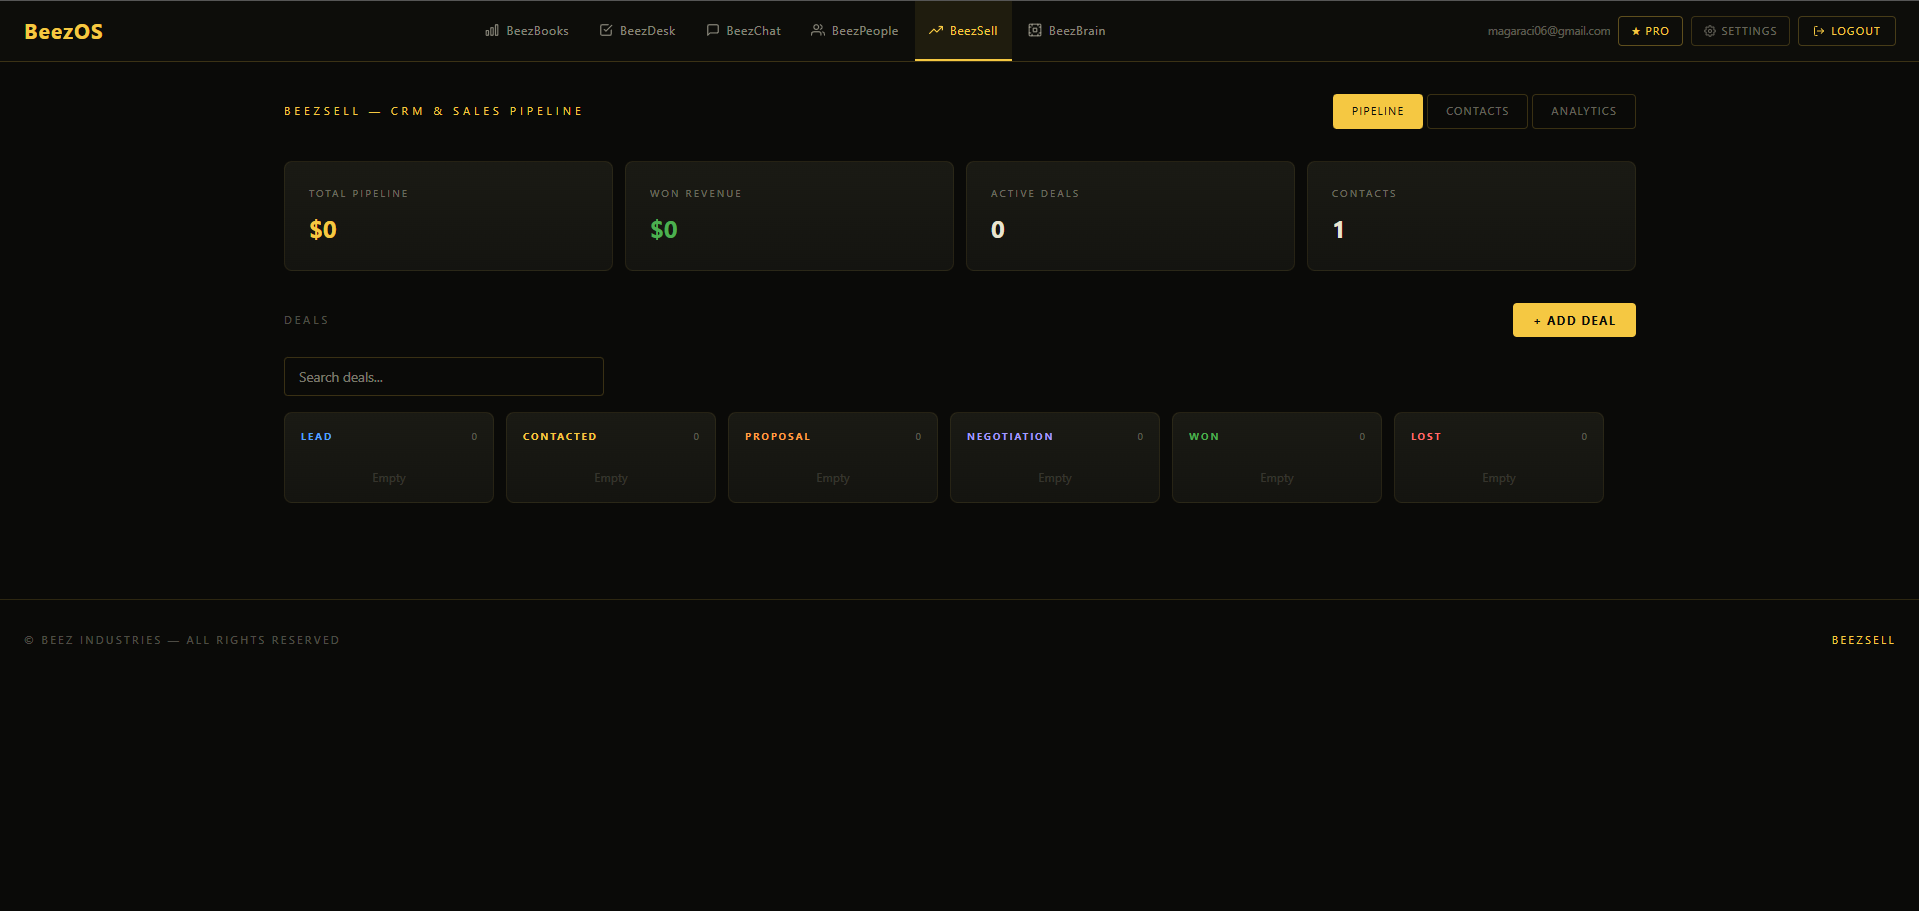This screenshot has width=1919, height=911.
Task: Open the BeezPeople module
Action: (x=855, y=31)
